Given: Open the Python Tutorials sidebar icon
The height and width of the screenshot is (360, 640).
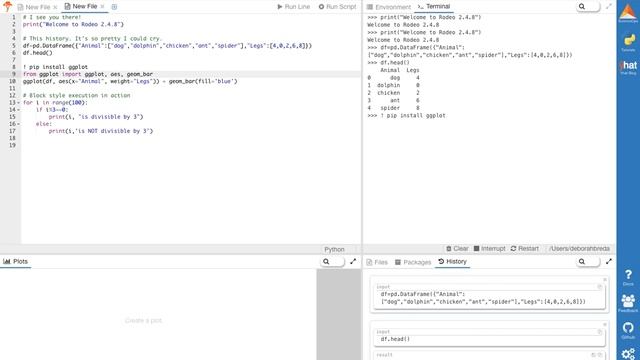Looking at the screenshot, I should pyautogui.click(x=628, y=42).
